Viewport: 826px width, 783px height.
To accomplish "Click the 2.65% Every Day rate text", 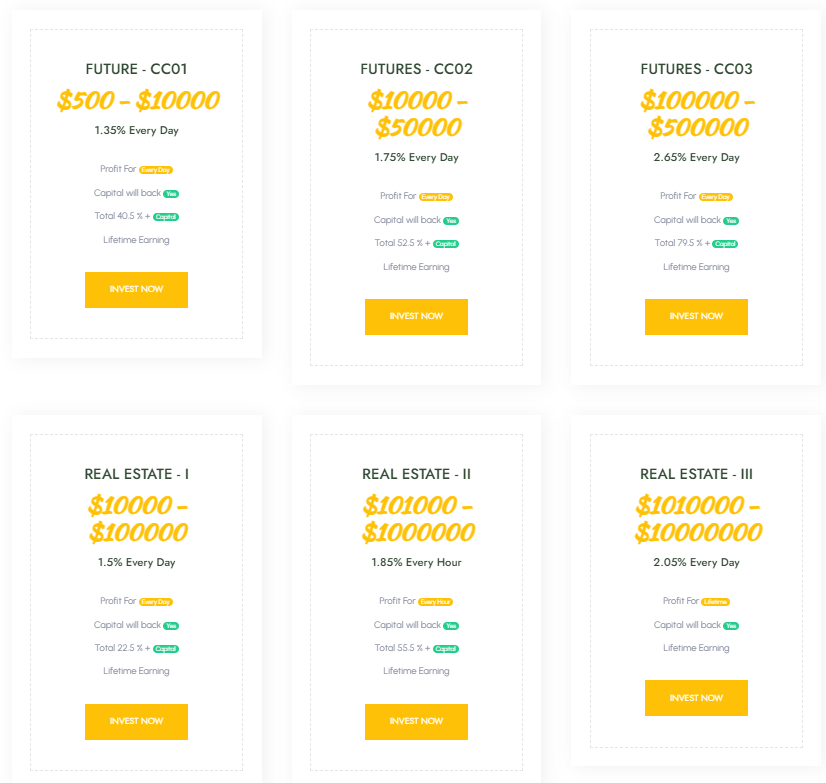I will [x=696, y=157].
